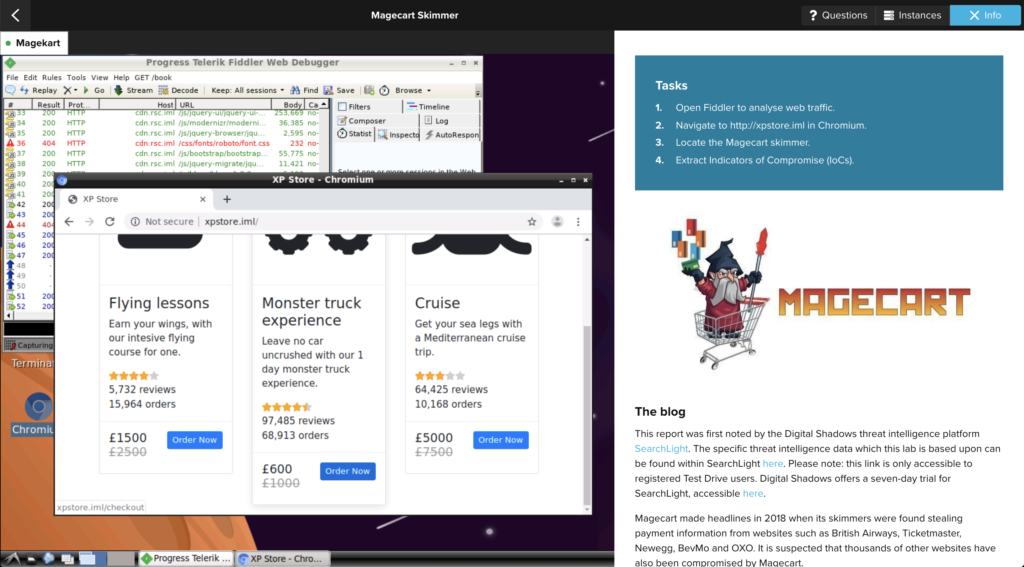Open Fiddler's Rules menu
The height and width of the screenshot is (567, 1024).
pos(52,77)
